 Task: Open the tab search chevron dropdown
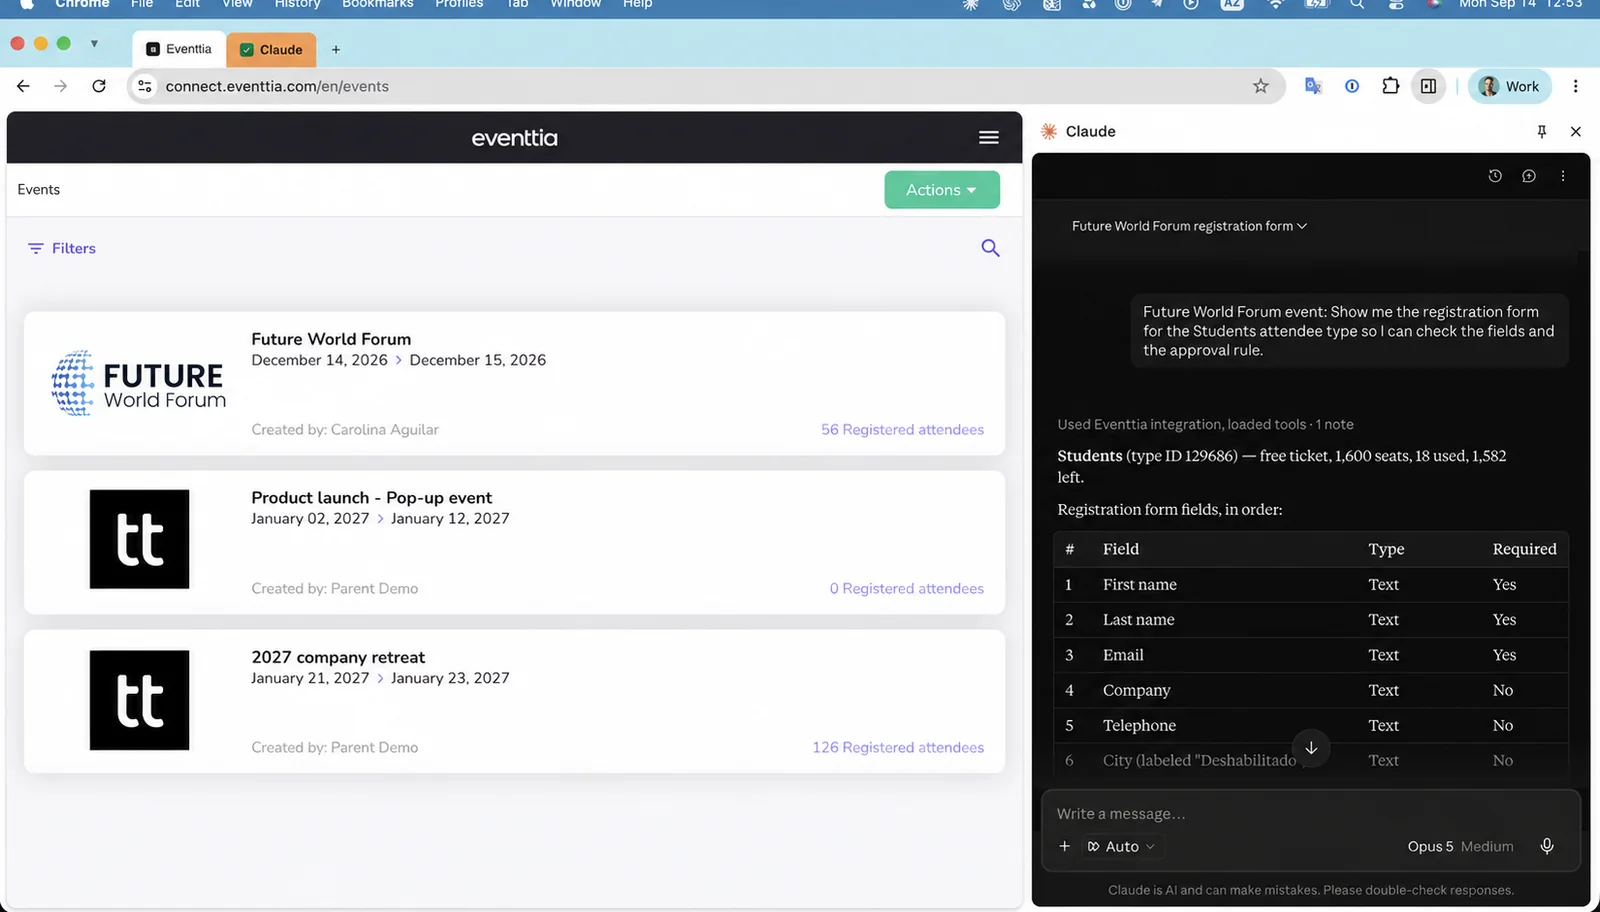point(94,44)
